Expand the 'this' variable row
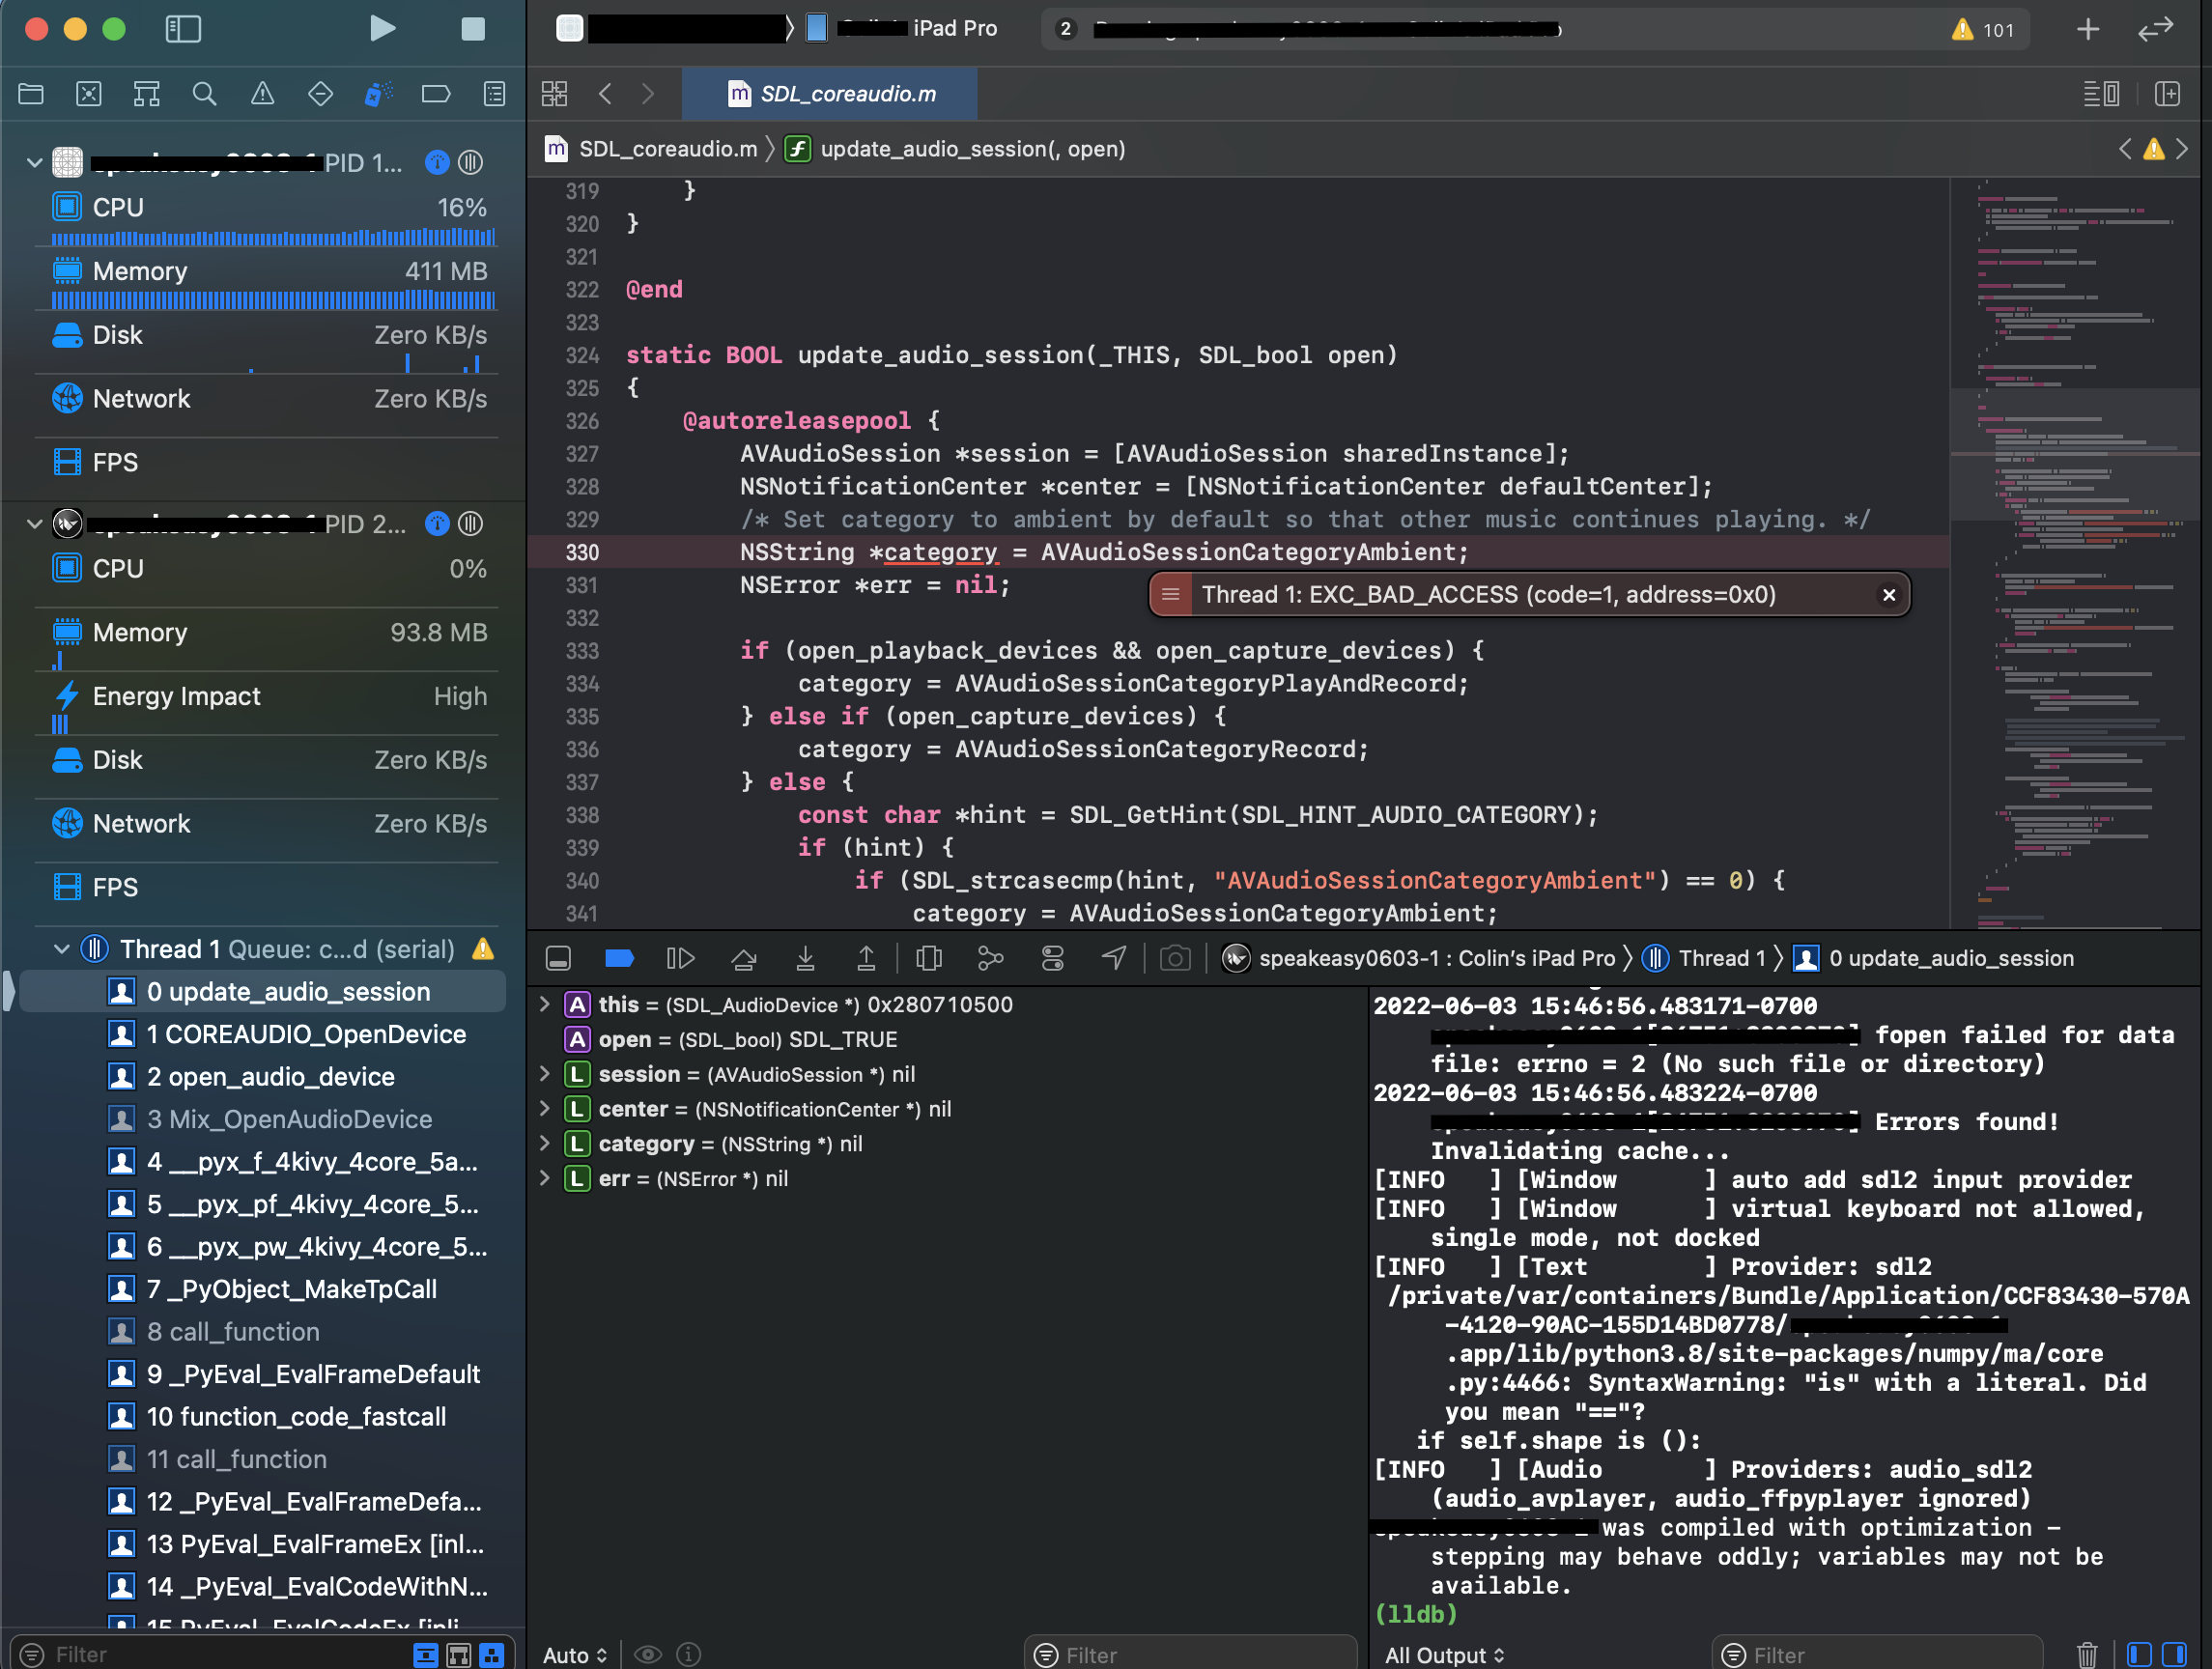The image size is (2212, 1669). [x=544, y=1004]
